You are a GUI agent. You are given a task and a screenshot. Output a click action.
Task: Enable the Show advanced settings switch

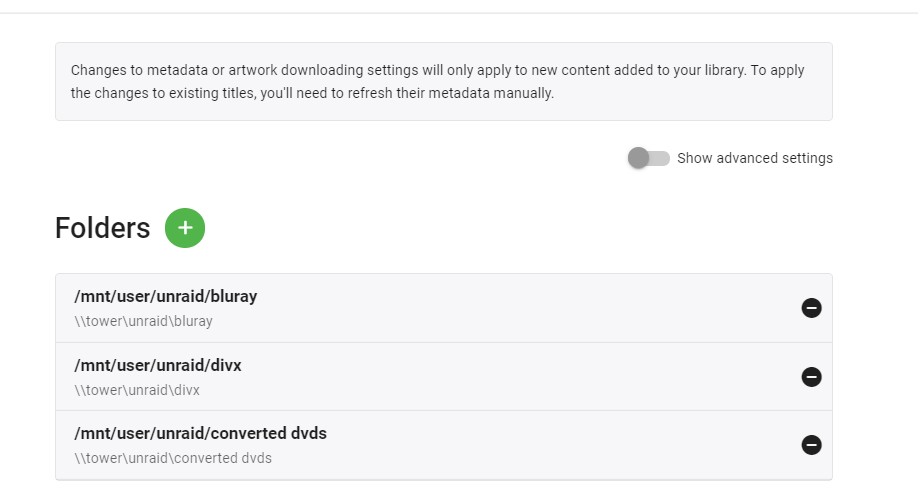(x=648, y=158)
